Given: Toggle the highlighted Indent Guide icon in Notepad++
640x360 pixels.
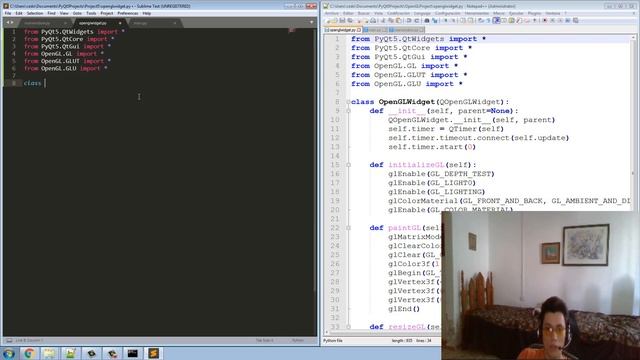Looking at the screenshot, I should 496,20.
